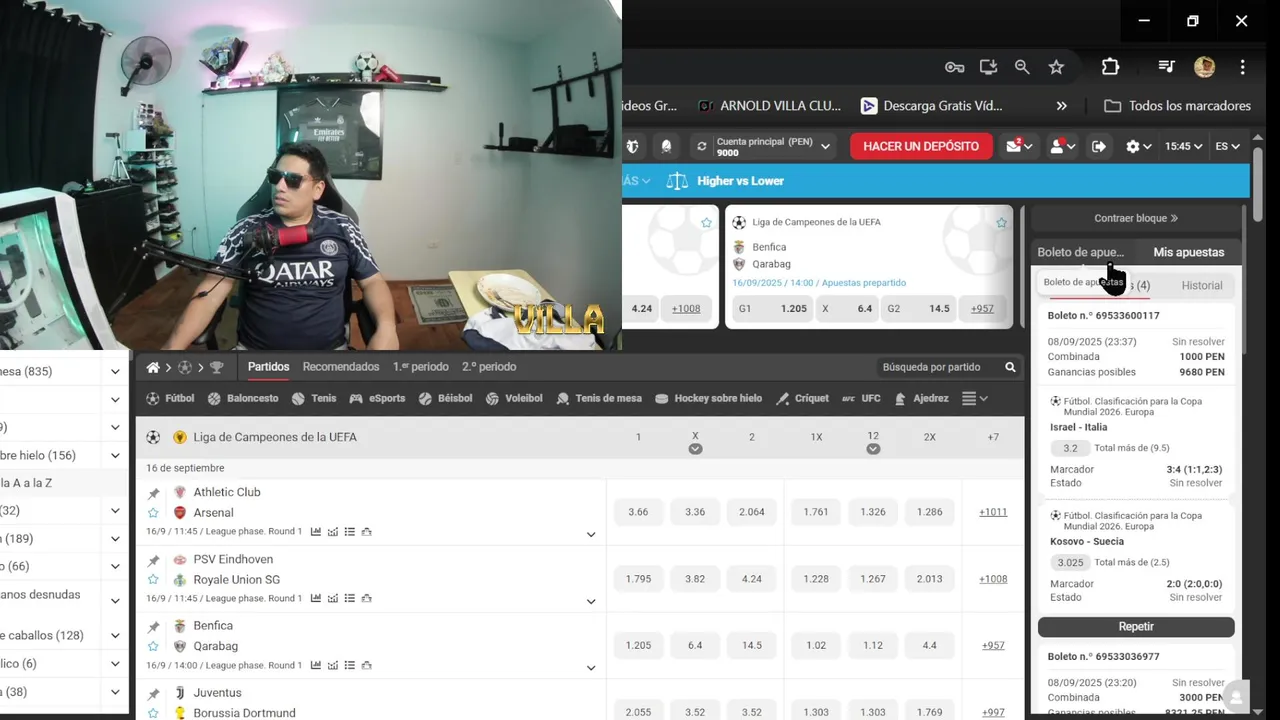This screenshot has width=1280, height=720.
Task: Click the install app icon in address bar
Action: click(x=988, y=67)
